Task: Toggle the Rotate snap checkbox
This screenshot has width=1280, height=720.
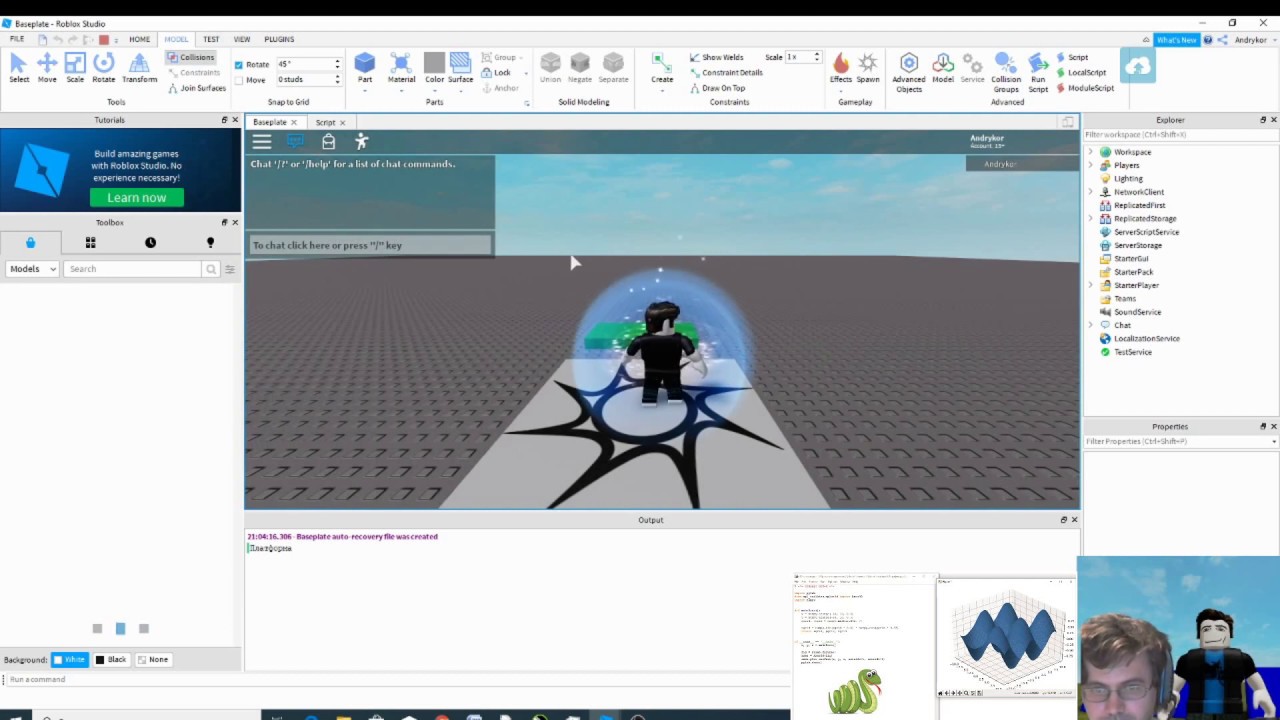Action: pyautogui.click(x=238, y=65)
